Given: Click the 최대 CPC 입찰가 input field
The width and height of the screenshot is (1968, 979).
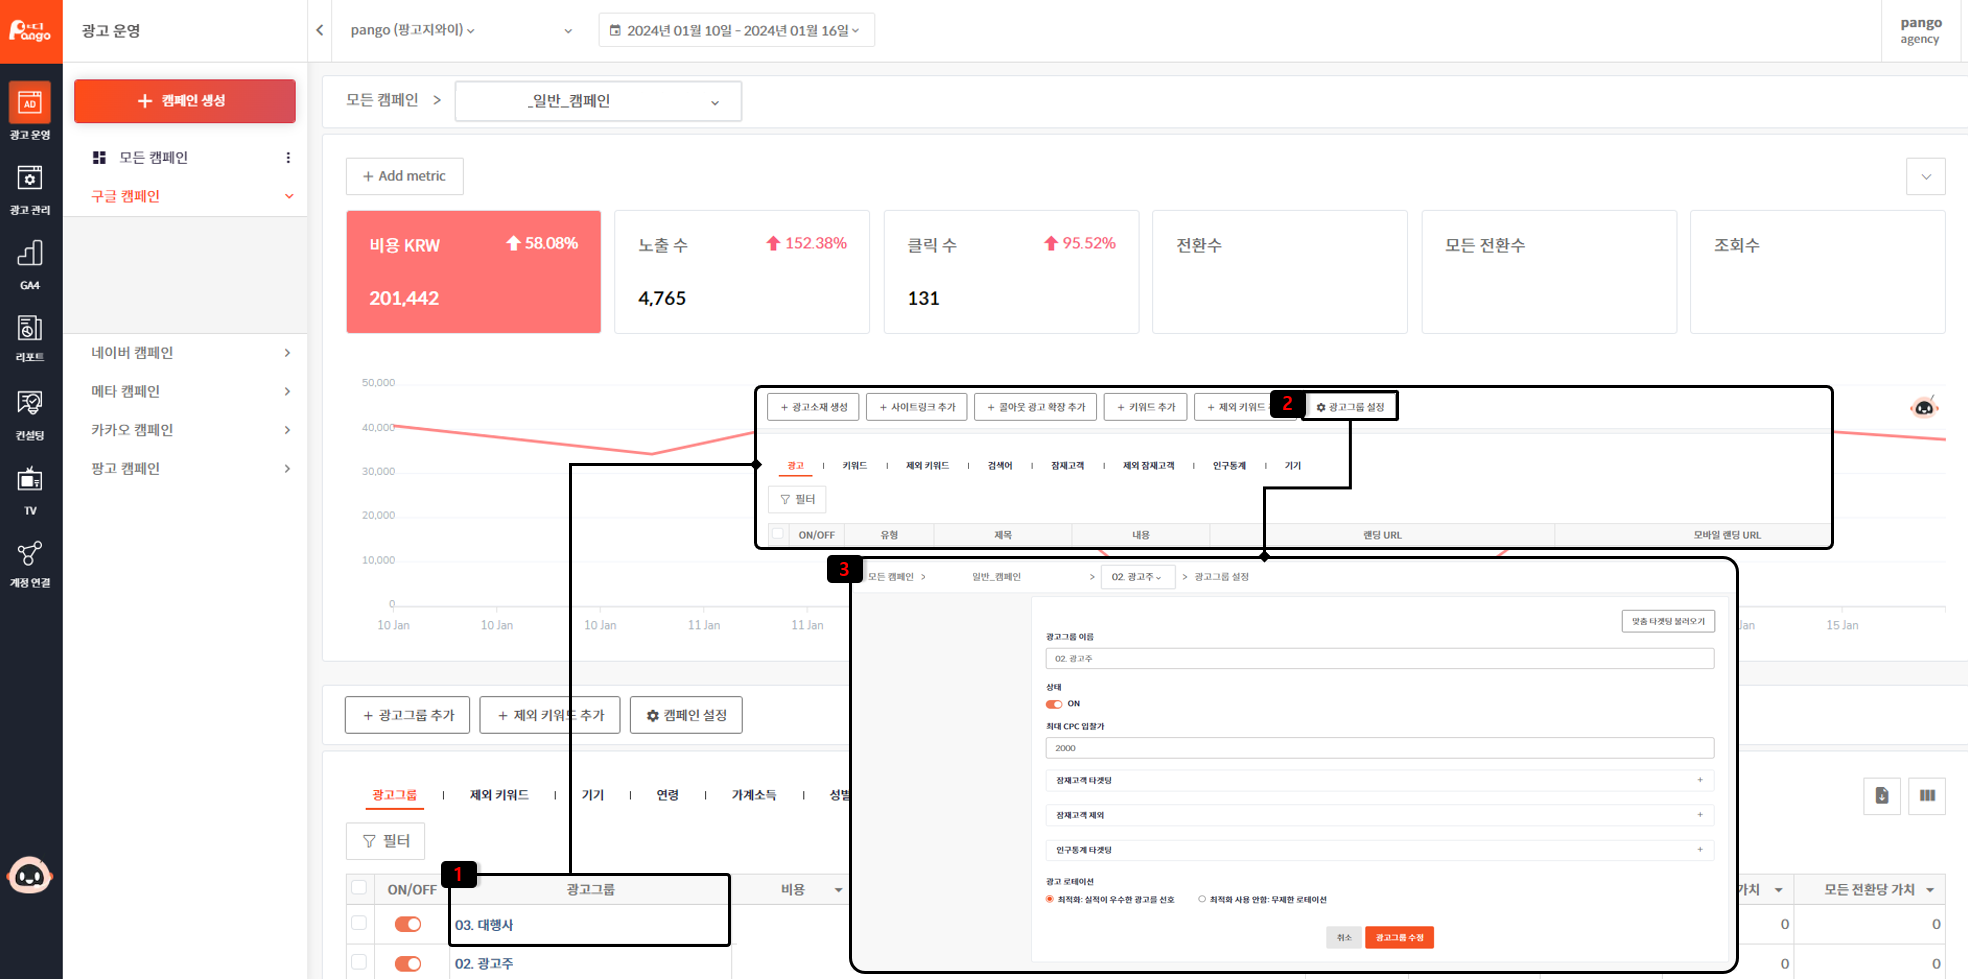Looking at the screenshot, I should click(x=1380, y=748).
